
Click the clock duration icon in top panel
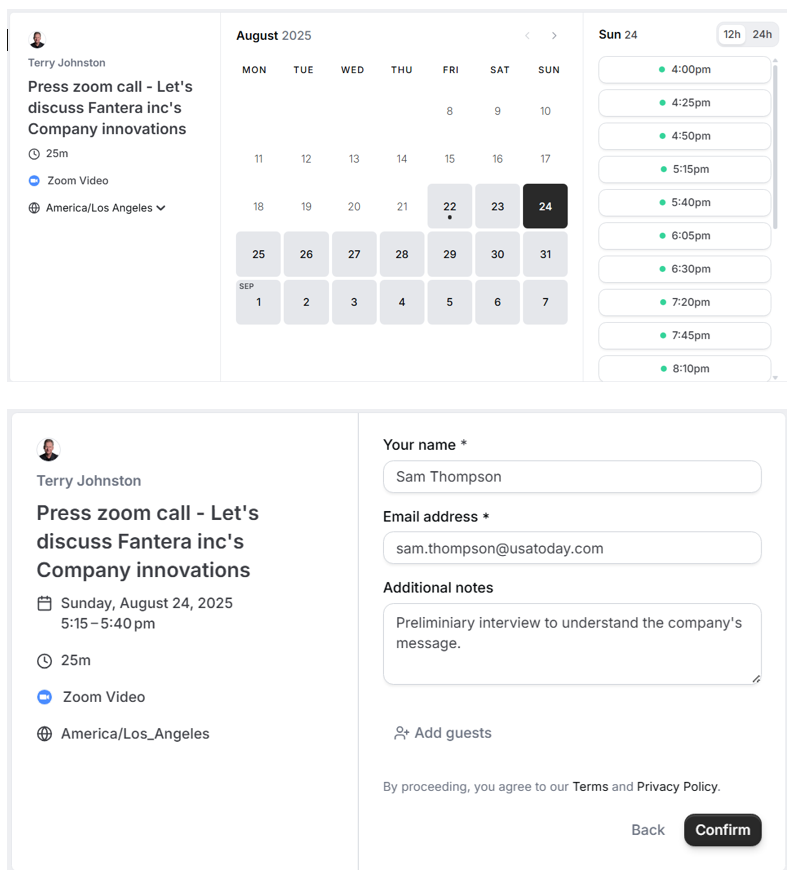34,154
